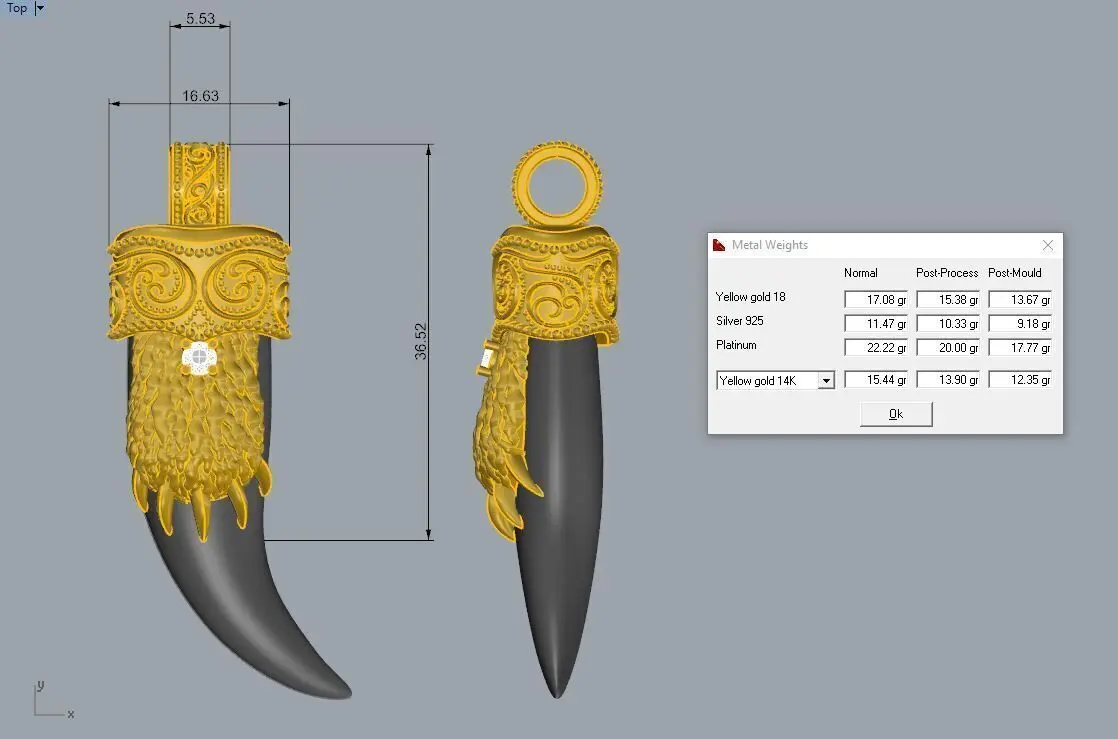1118x739 pixels.
Task: Select Platinum Post-Mould field 17.77
Action: coord(1020,347)
